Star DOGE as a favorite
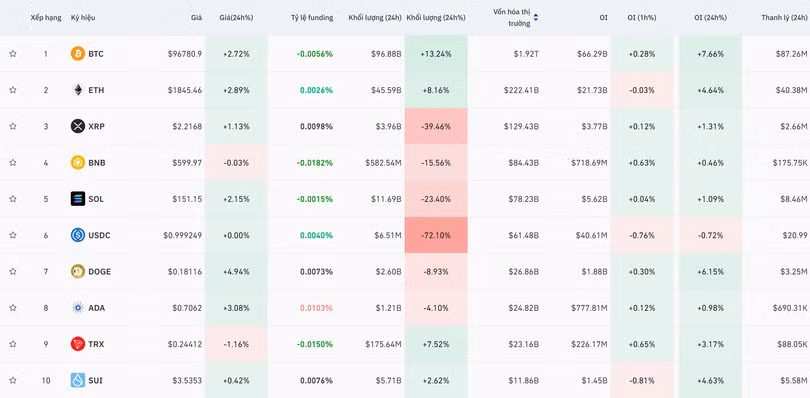810x398 pixels. click(x=13, y=271)
